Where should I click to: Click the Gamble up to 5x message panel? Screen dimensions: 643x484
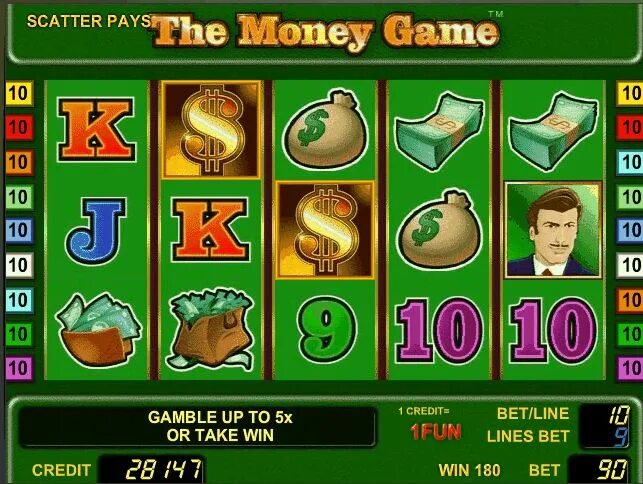click(197, 427)
